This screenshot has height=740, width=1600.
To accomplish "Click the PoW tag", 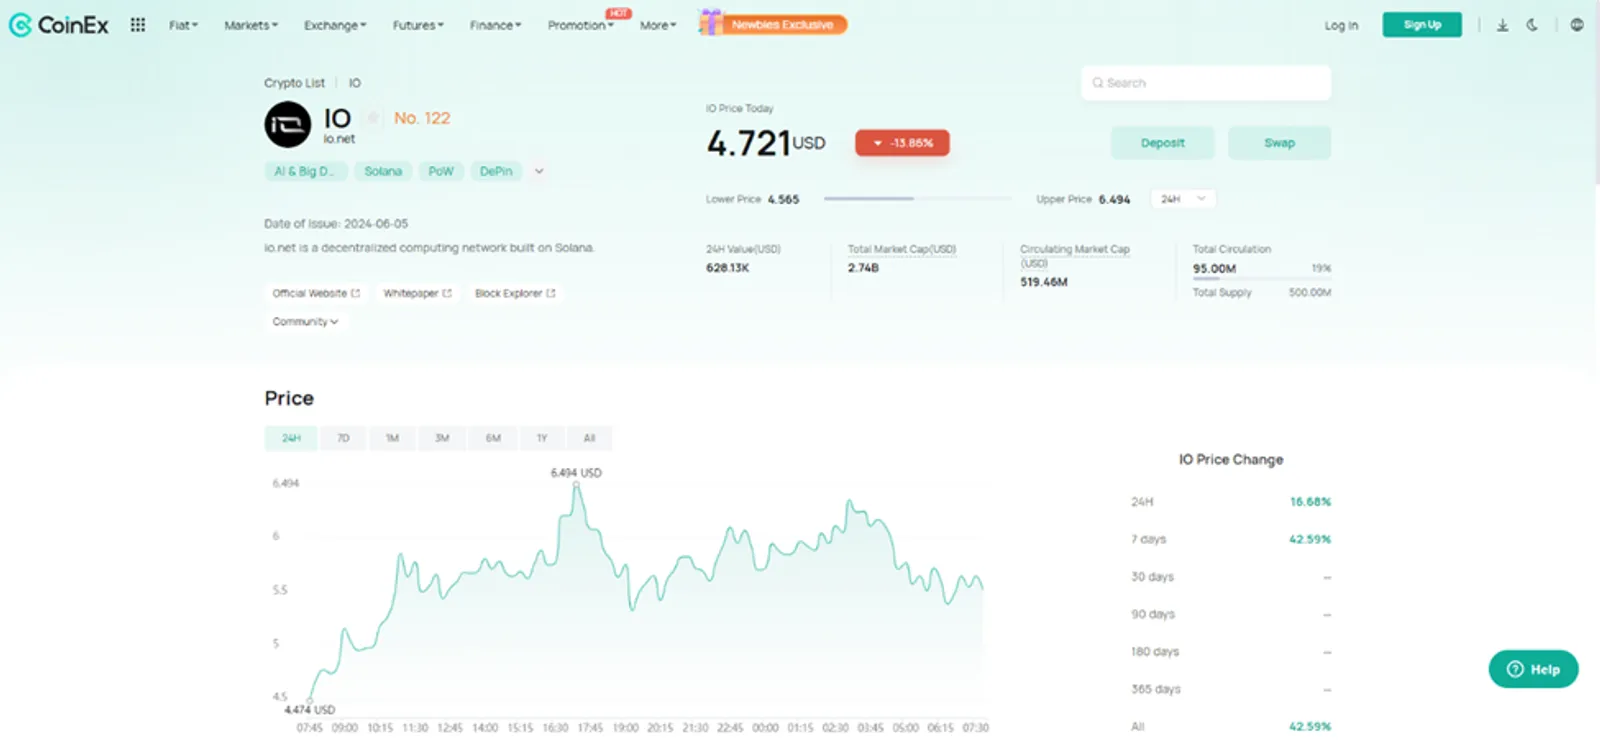I will click(x=441, y=171).
